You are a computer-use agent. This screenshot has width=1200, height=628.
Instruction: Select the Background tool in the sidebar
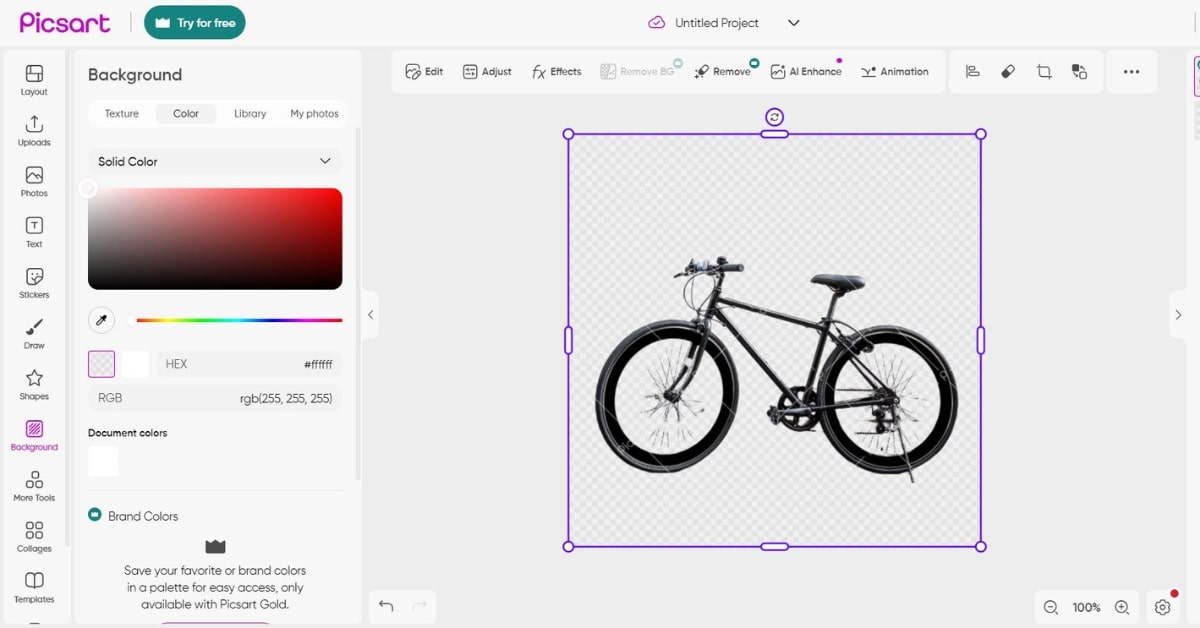click(x=34, y=436)
